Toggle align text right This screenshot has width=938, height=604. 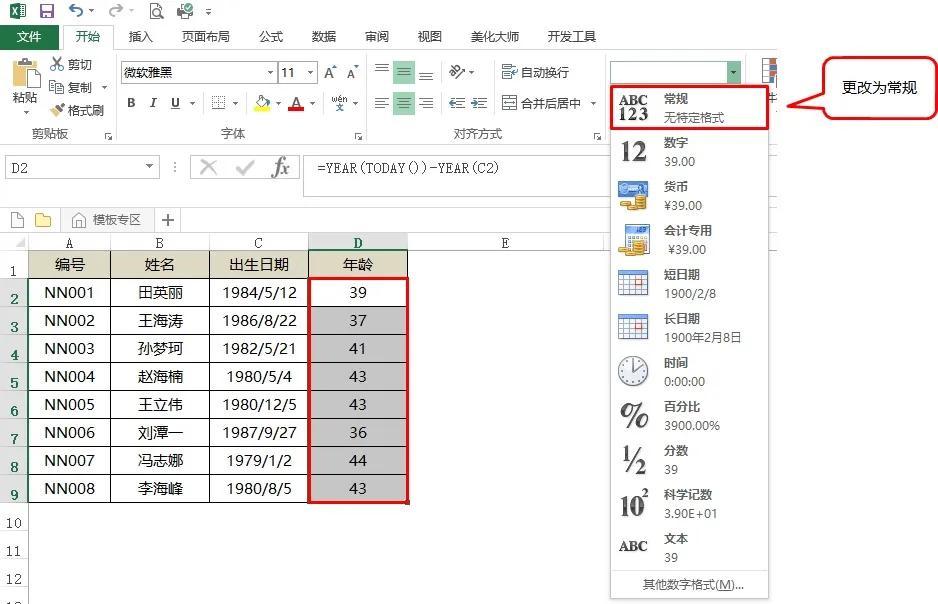[426, 103]
